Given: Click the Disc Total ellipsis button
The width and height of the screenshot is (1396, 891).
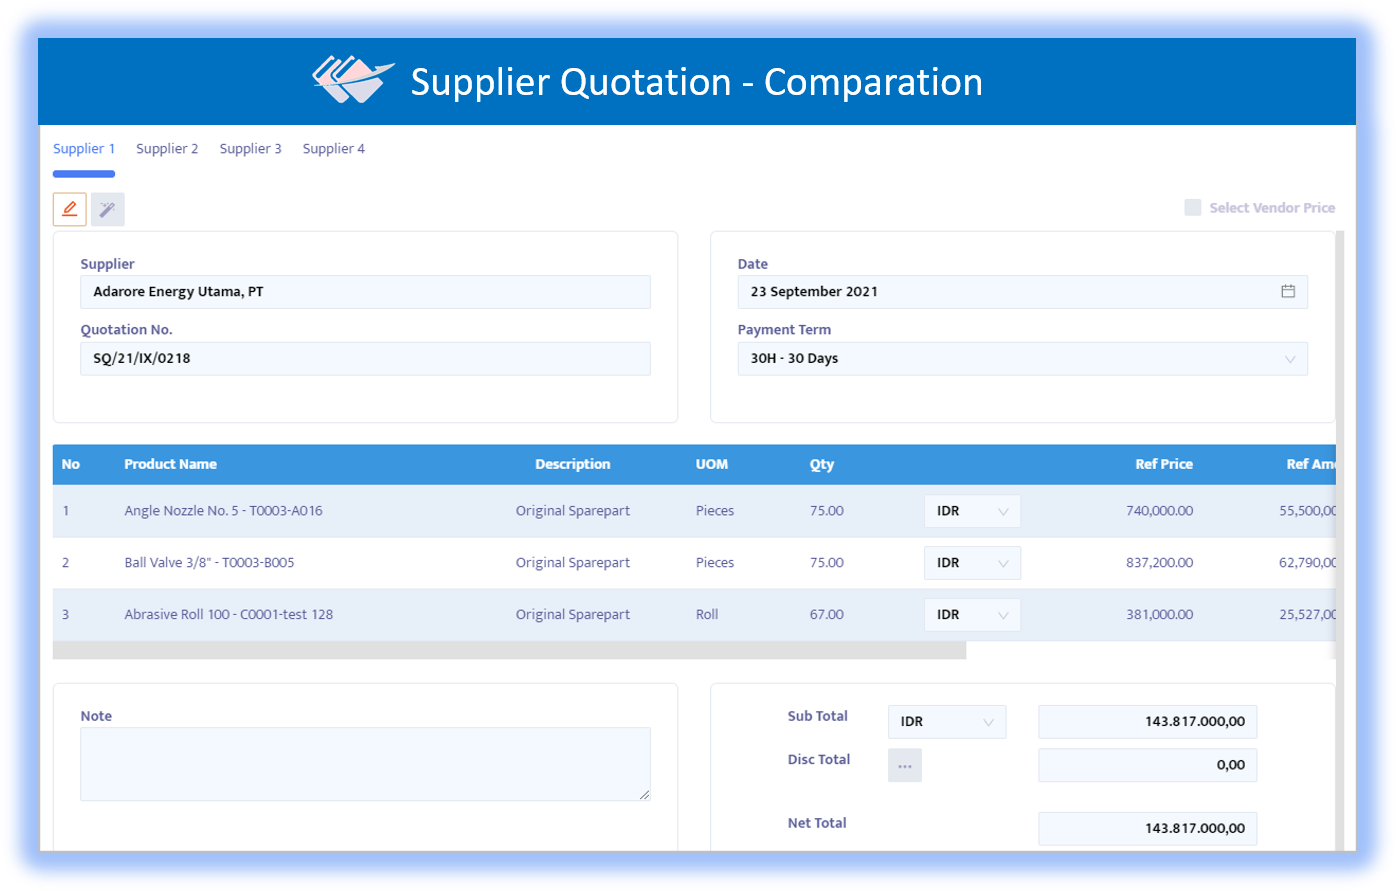Looking at the screenshot, I should coord(905,766).
